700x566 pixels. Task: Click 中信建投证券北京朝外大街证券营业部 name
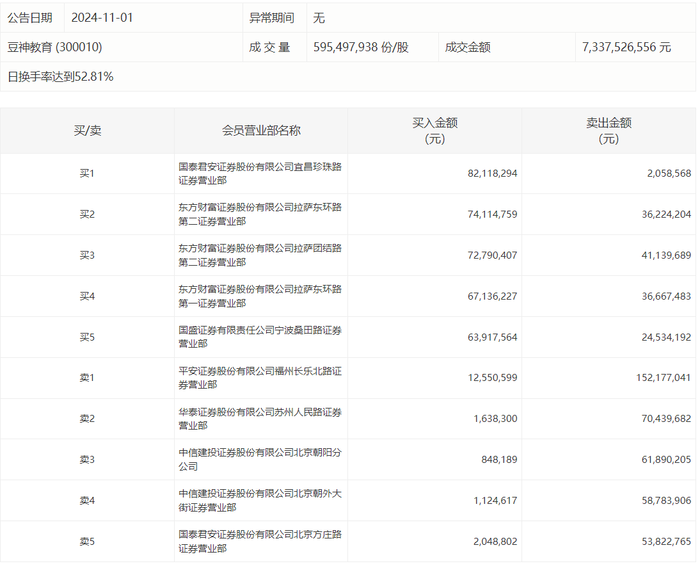[260, 501]
